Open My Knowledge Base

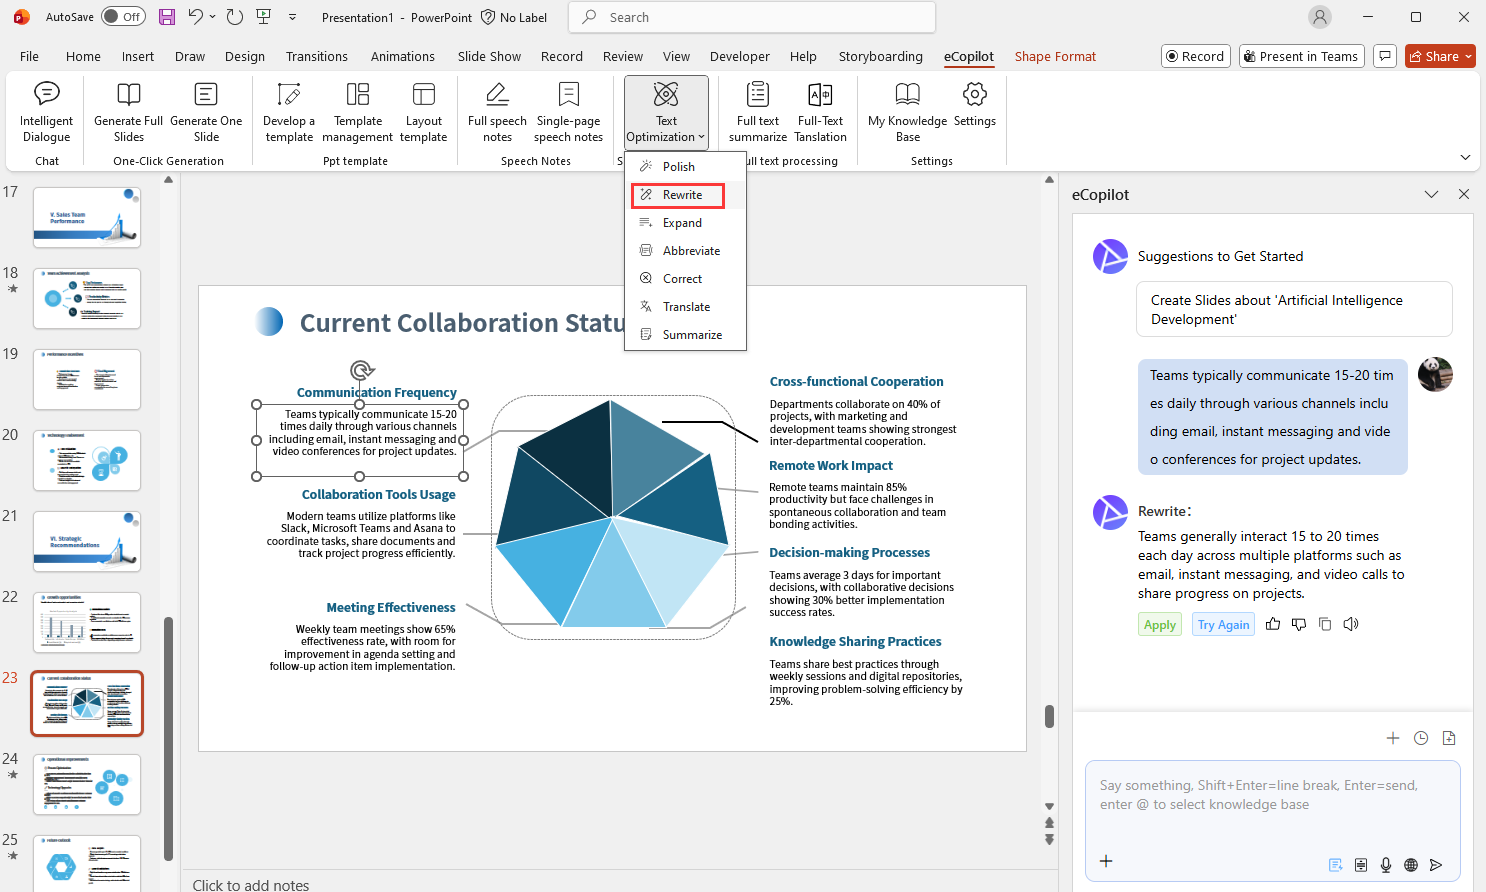pyautogui.click(x=907, y=112)
